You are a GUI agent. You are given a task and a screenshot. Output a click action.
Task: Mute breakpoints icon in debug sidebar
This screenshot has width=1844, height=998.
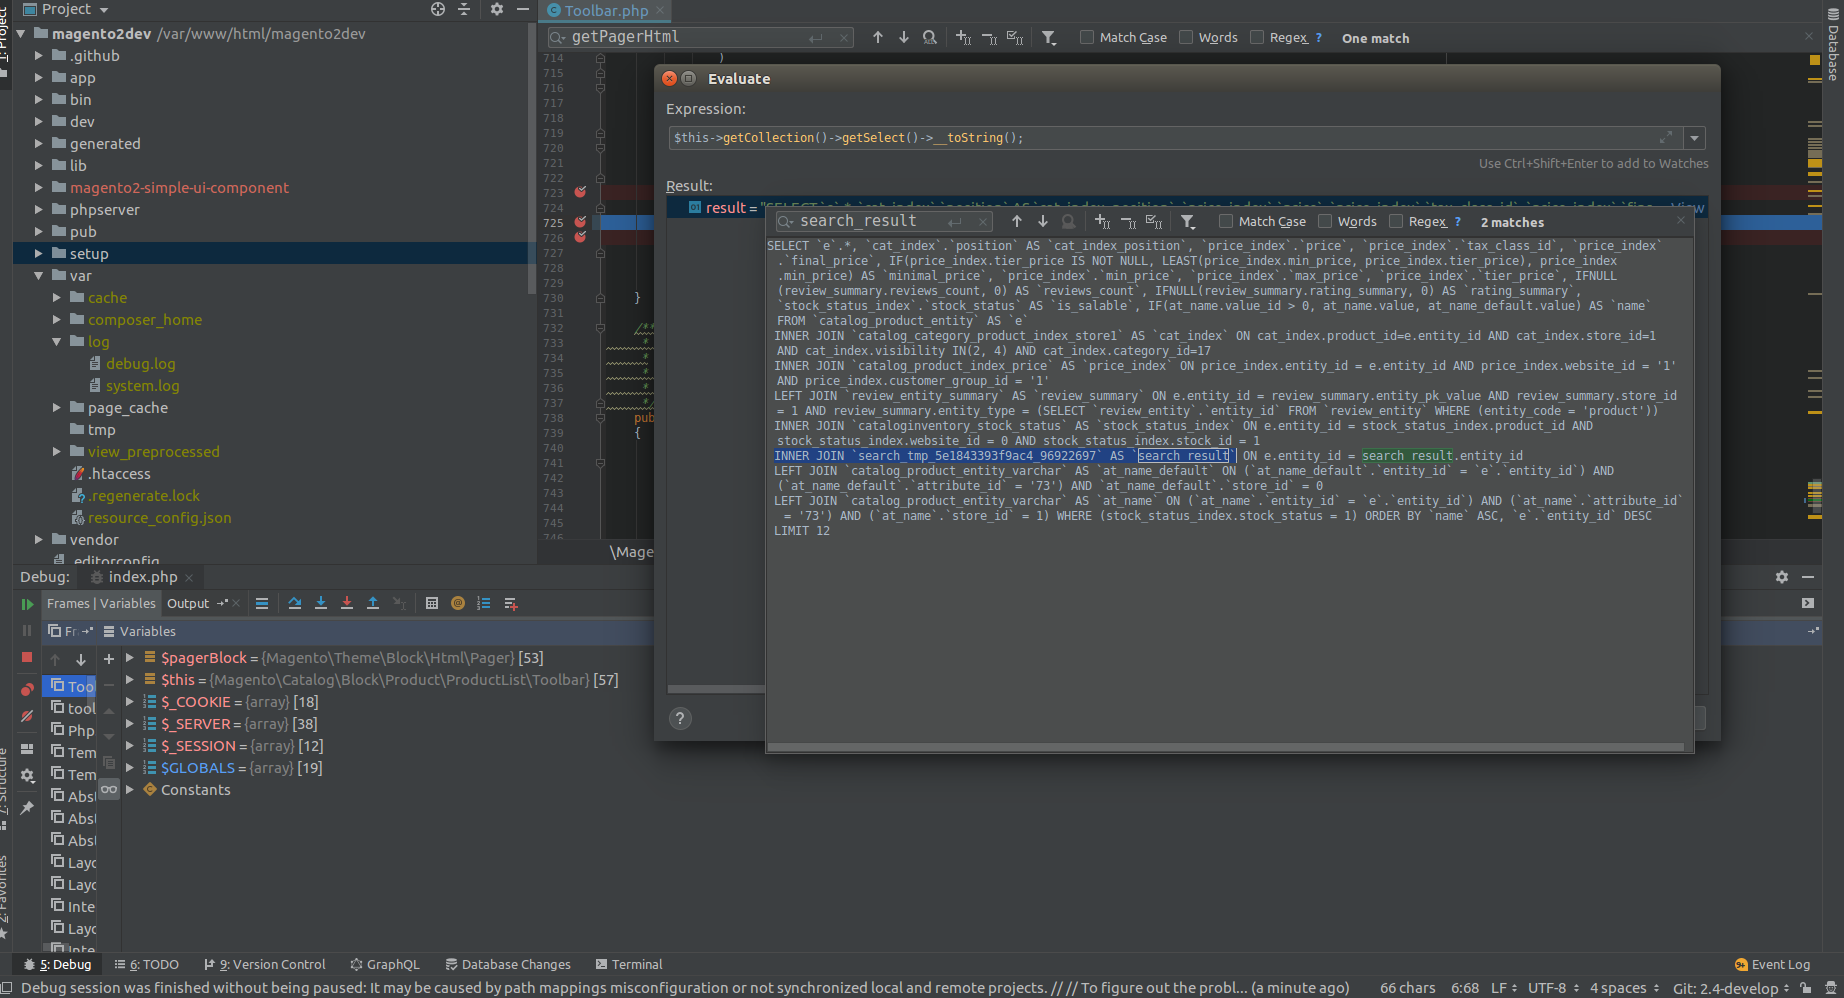[x=27, y=716]
